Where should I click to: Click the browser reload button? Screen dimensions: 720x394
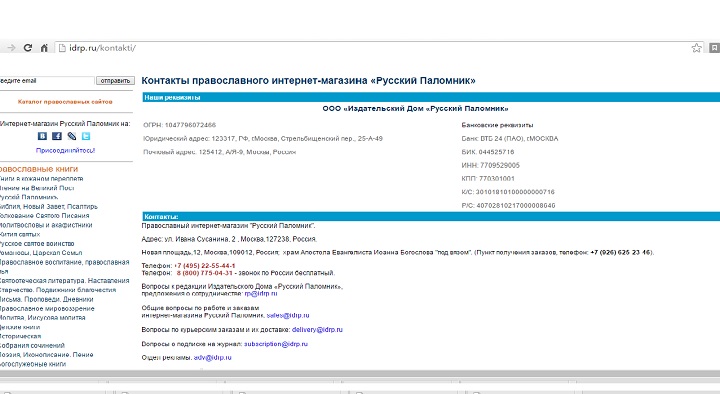coord(28,48)
